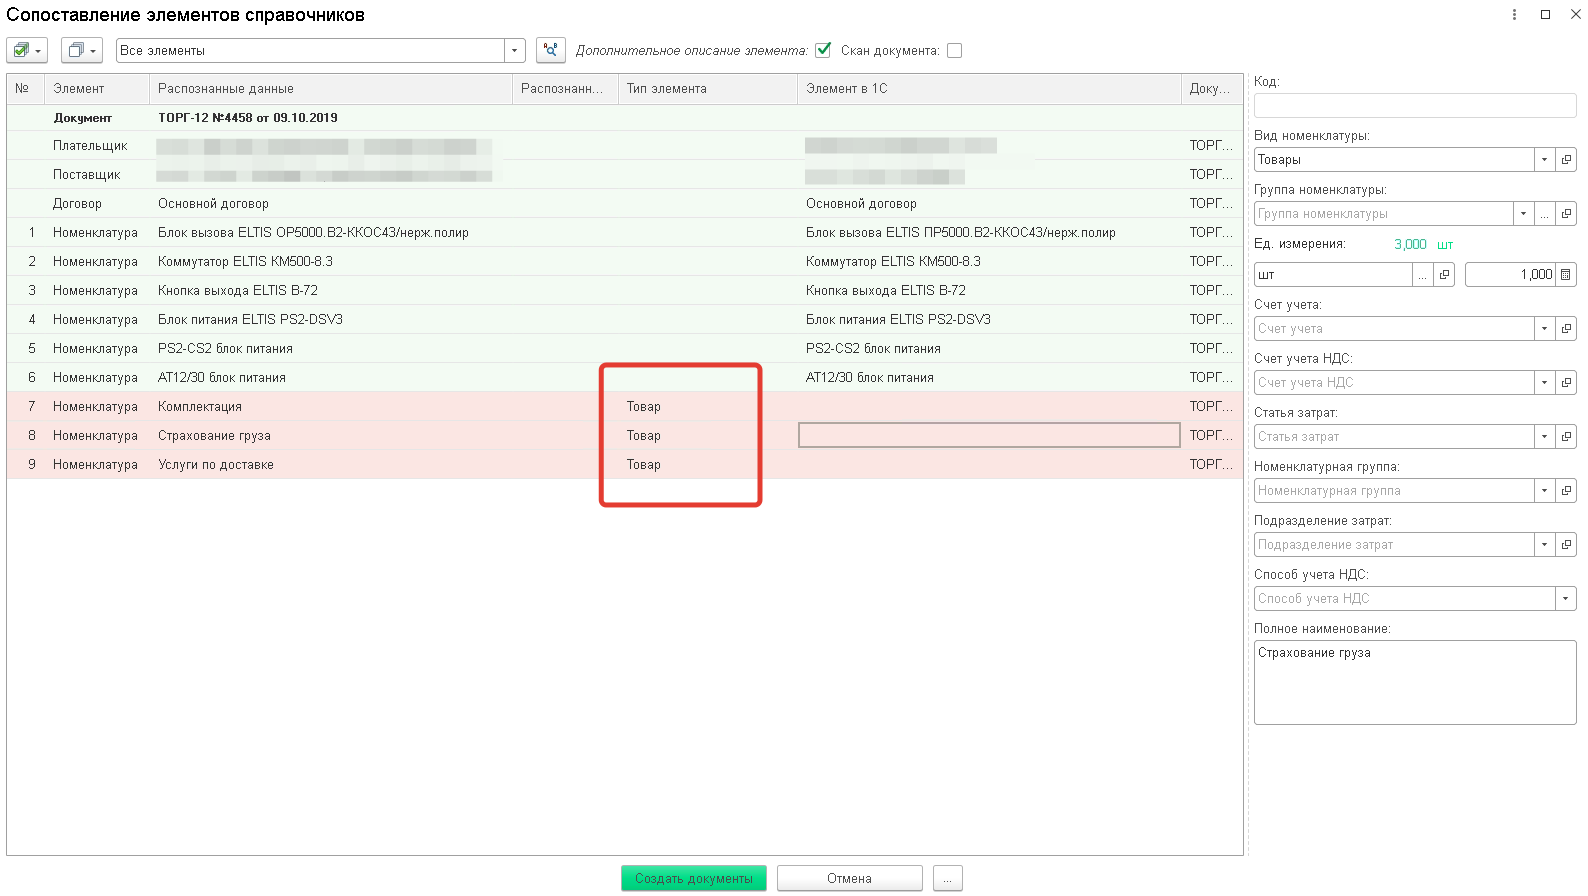Click the Товары value in Вид номенклатуры field
Screen dimensions: 1588x896
[x=1394, y=160]
